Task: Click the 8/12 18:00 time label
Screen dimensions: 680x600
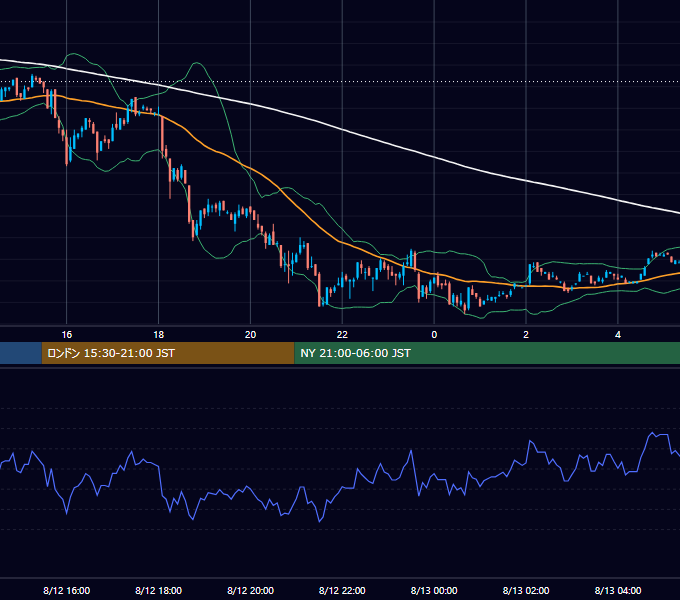Action: (x=158, y=590)
